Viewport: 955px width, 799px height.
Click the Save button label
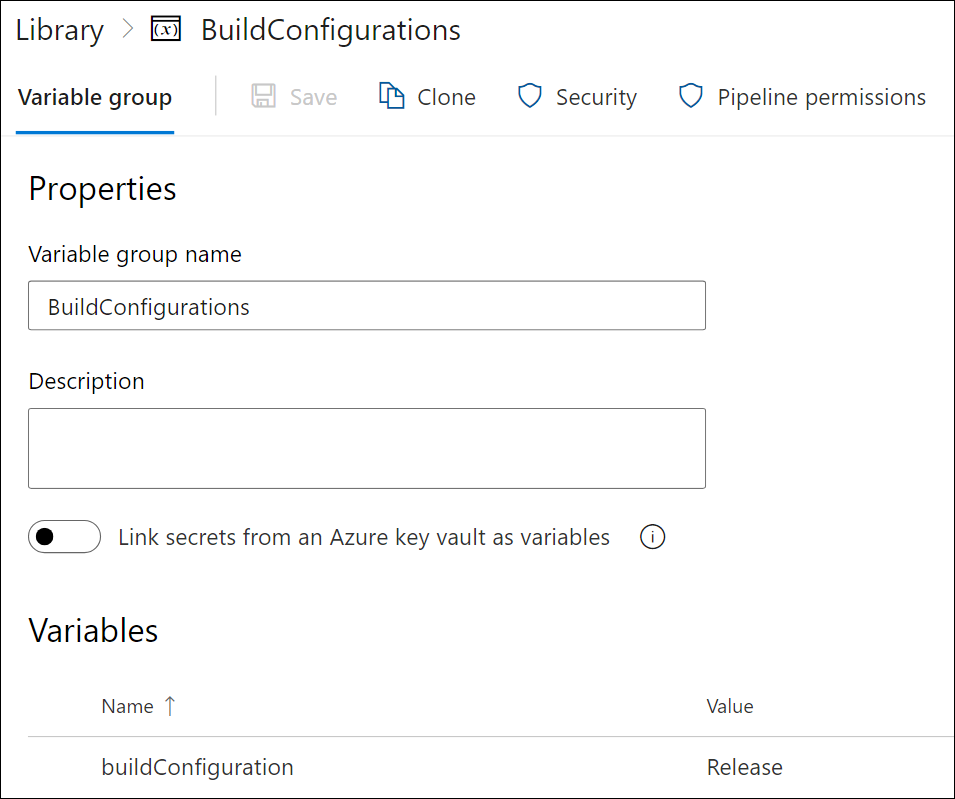(x=313, y=97)
